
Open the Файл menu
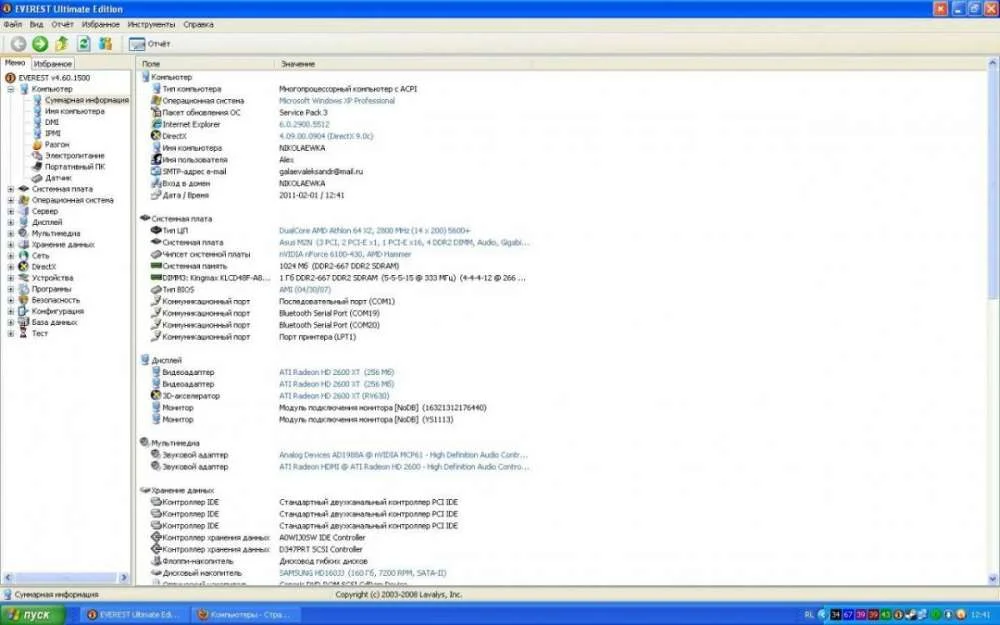tap(13, 24)
